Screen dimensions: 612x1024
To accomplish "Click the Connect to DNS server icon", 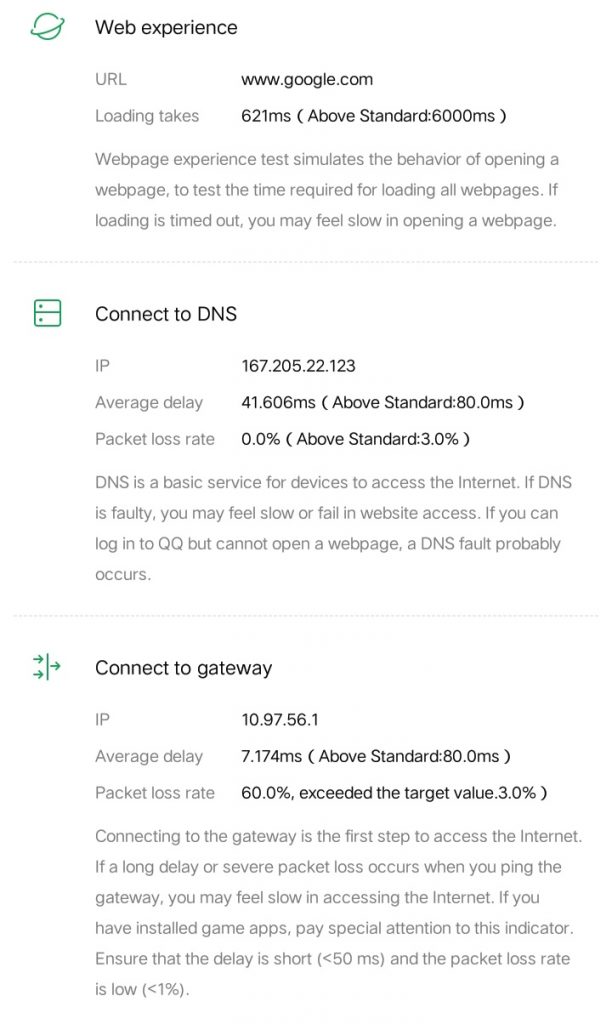I will pos(47,313).
